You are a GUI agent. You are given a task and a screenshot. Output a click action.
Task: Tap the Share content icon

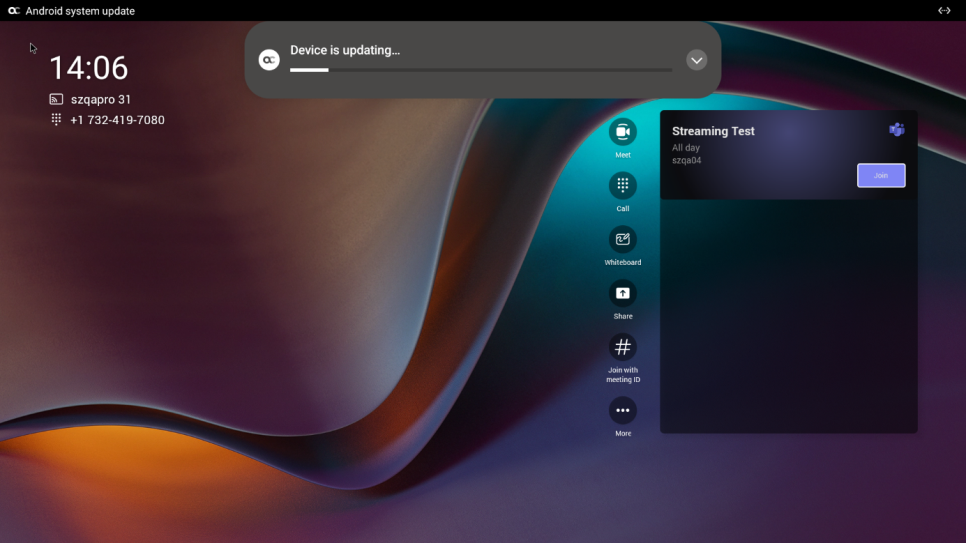click(622, 293)
